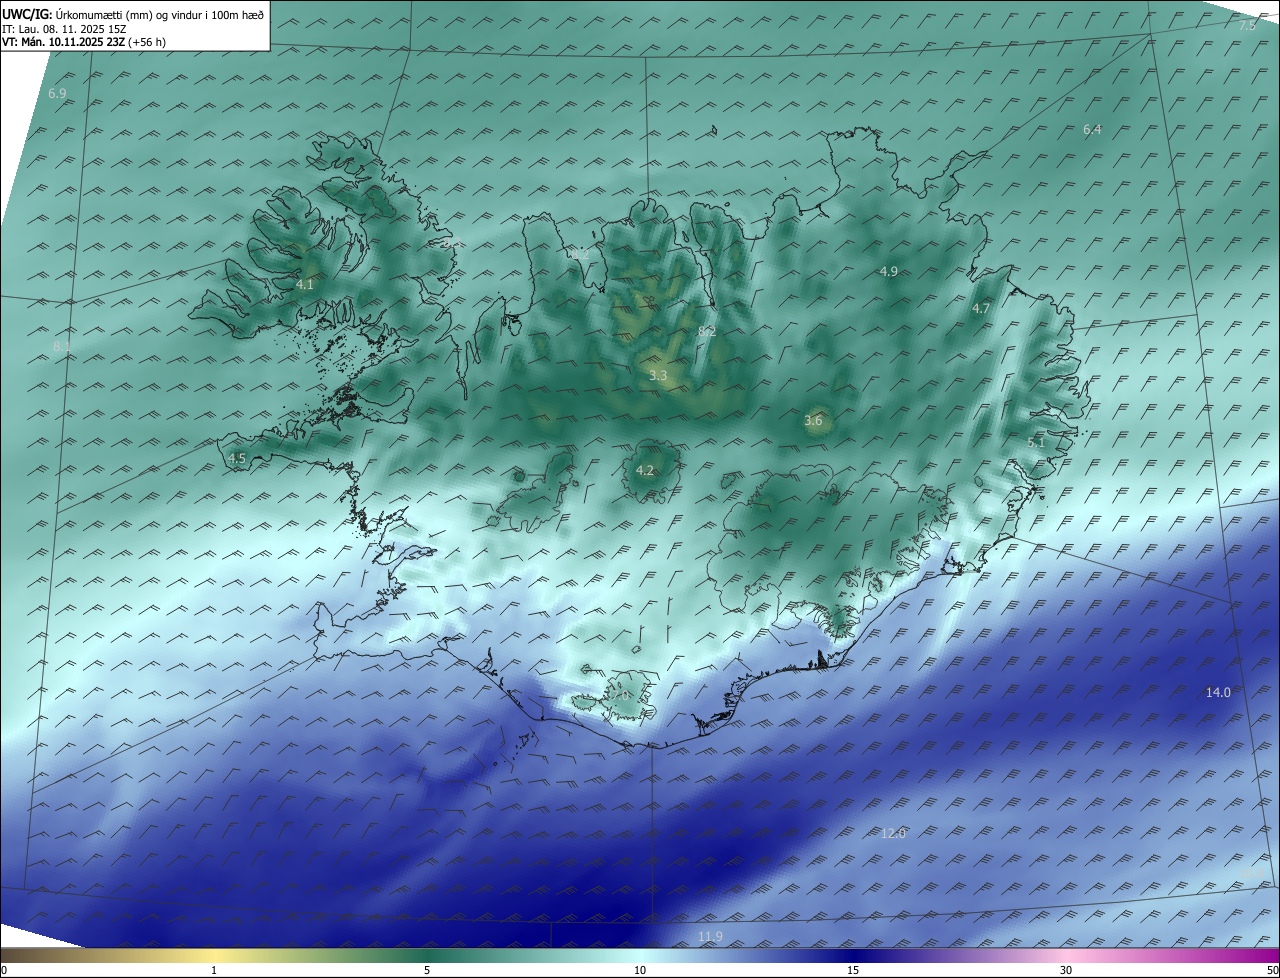Click the map value label 3.6

click(813, 421)
